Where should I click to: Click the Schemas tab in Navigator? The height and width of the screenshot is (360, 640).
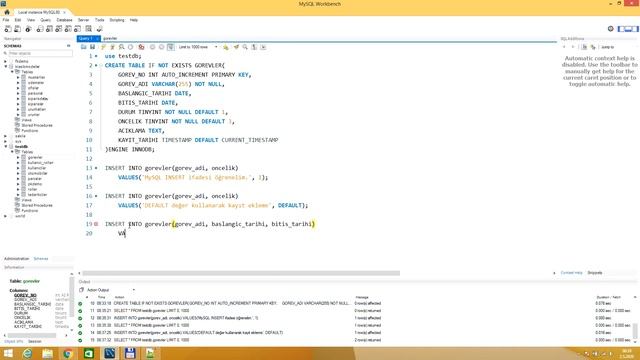point(41,259)
